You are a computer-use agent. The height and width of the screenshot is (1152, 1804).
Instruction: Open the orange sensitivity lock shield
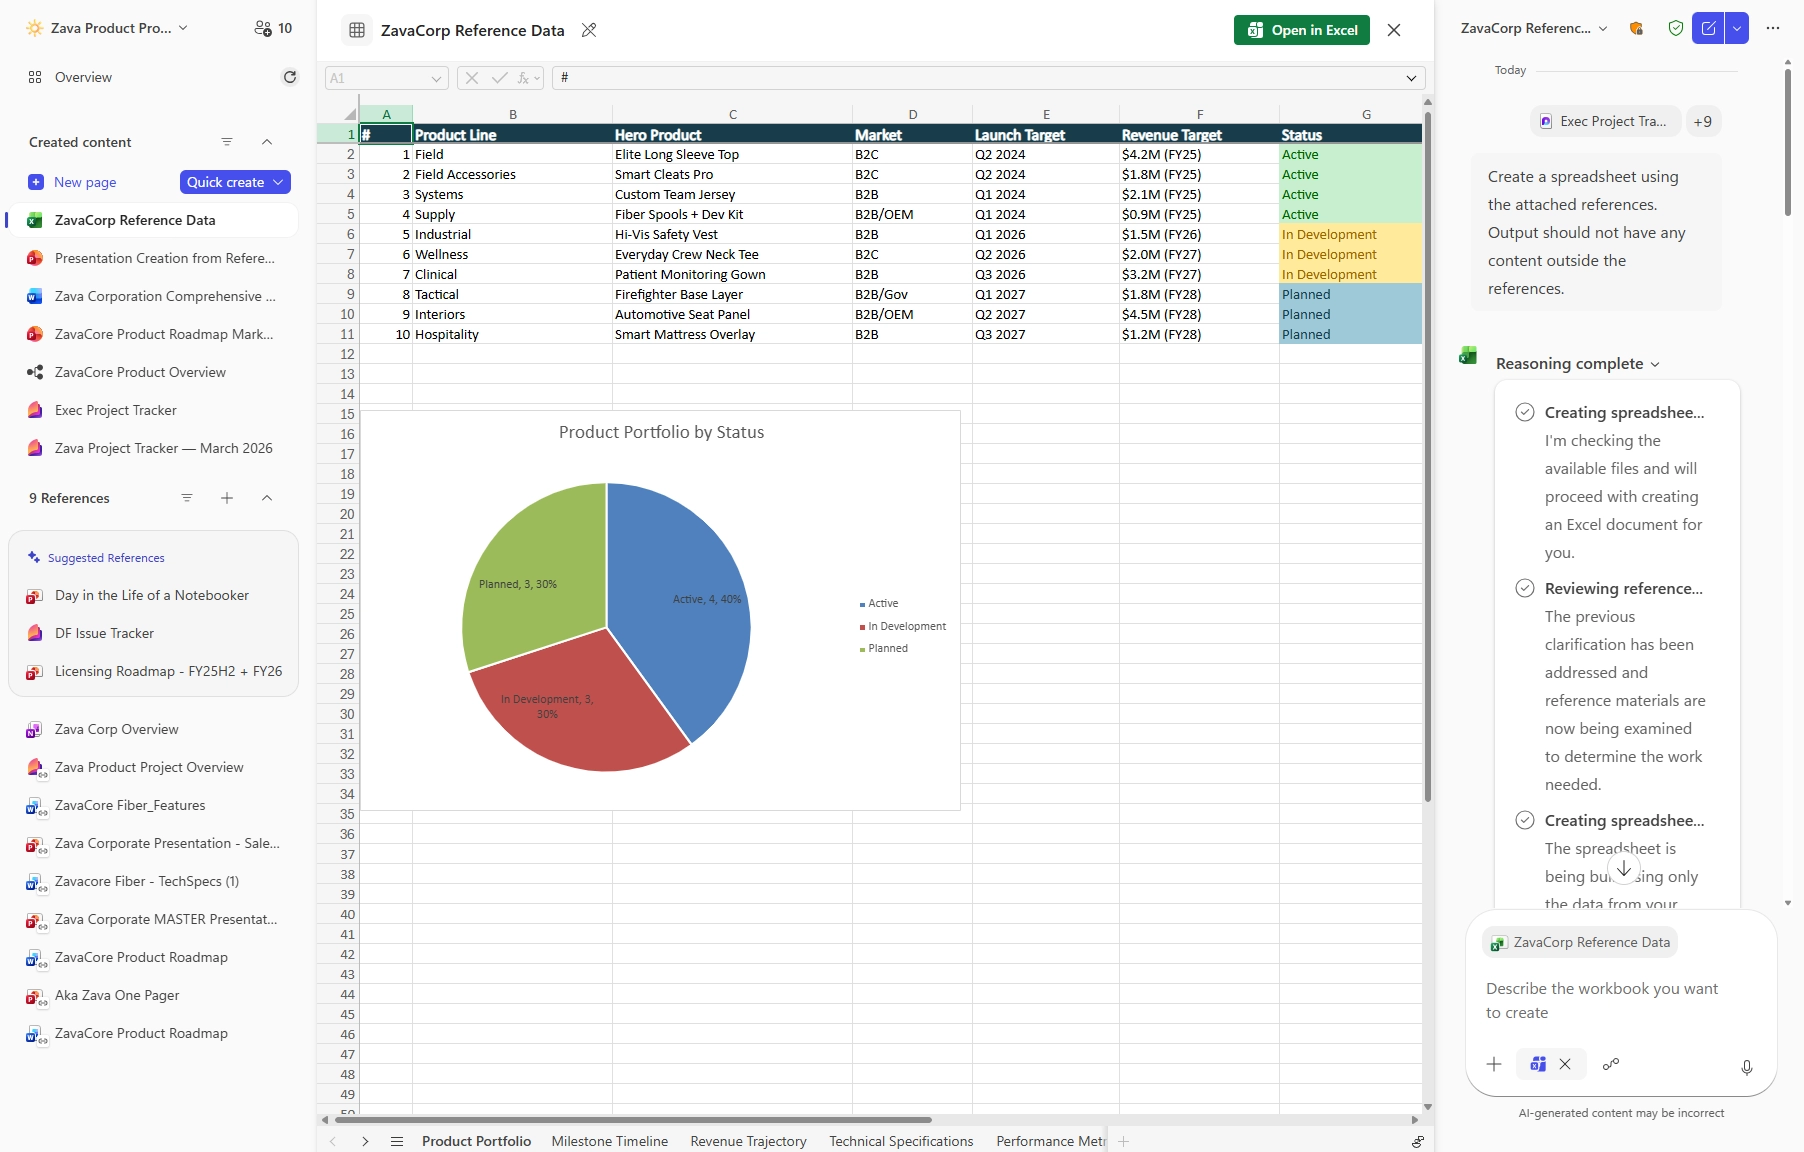point(1636,28)
